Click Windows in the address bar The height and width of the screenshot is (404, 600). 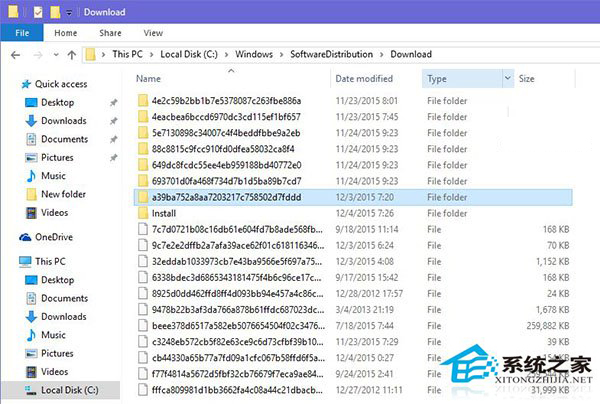point(254,54)
